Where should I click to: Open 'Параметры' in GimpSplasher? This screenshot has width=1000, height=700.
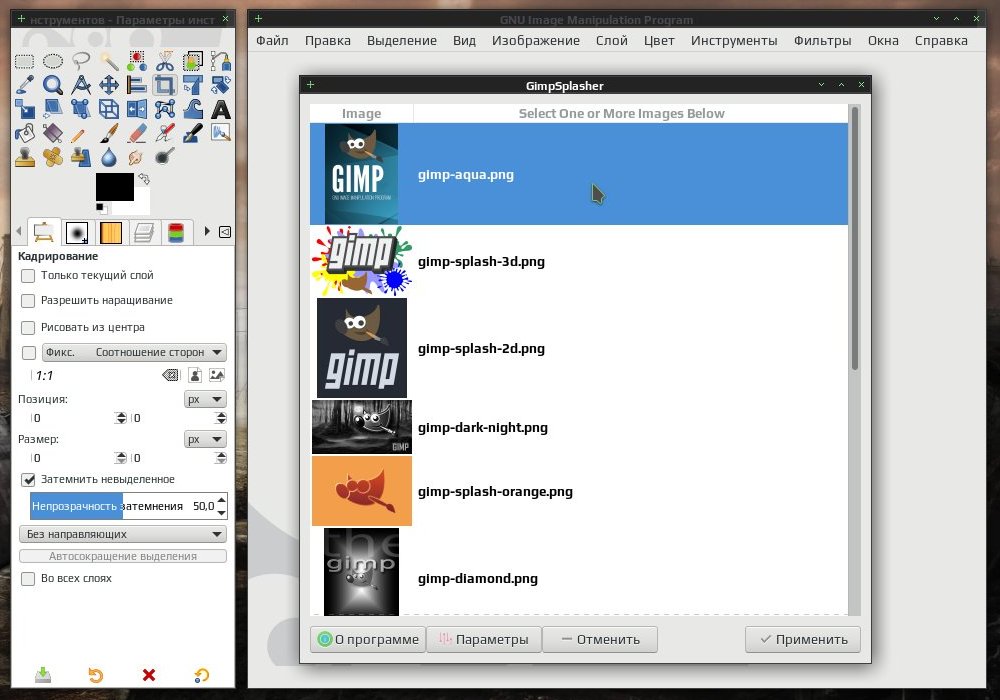484,639
